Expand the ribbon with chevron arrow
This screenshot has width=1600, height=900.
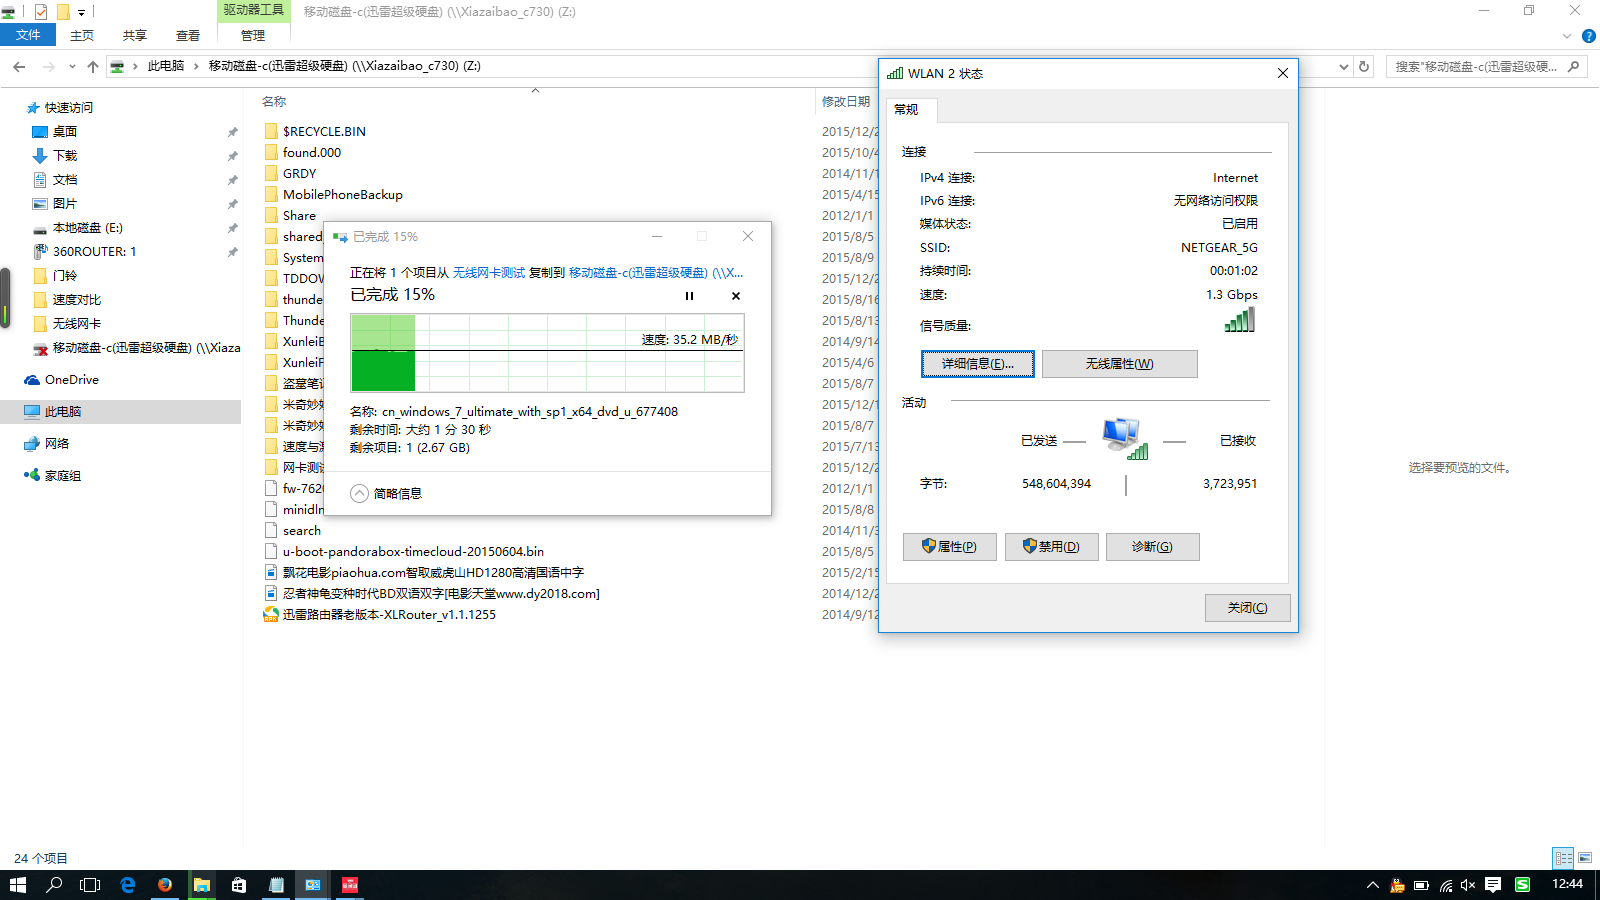click(1567, 36)
